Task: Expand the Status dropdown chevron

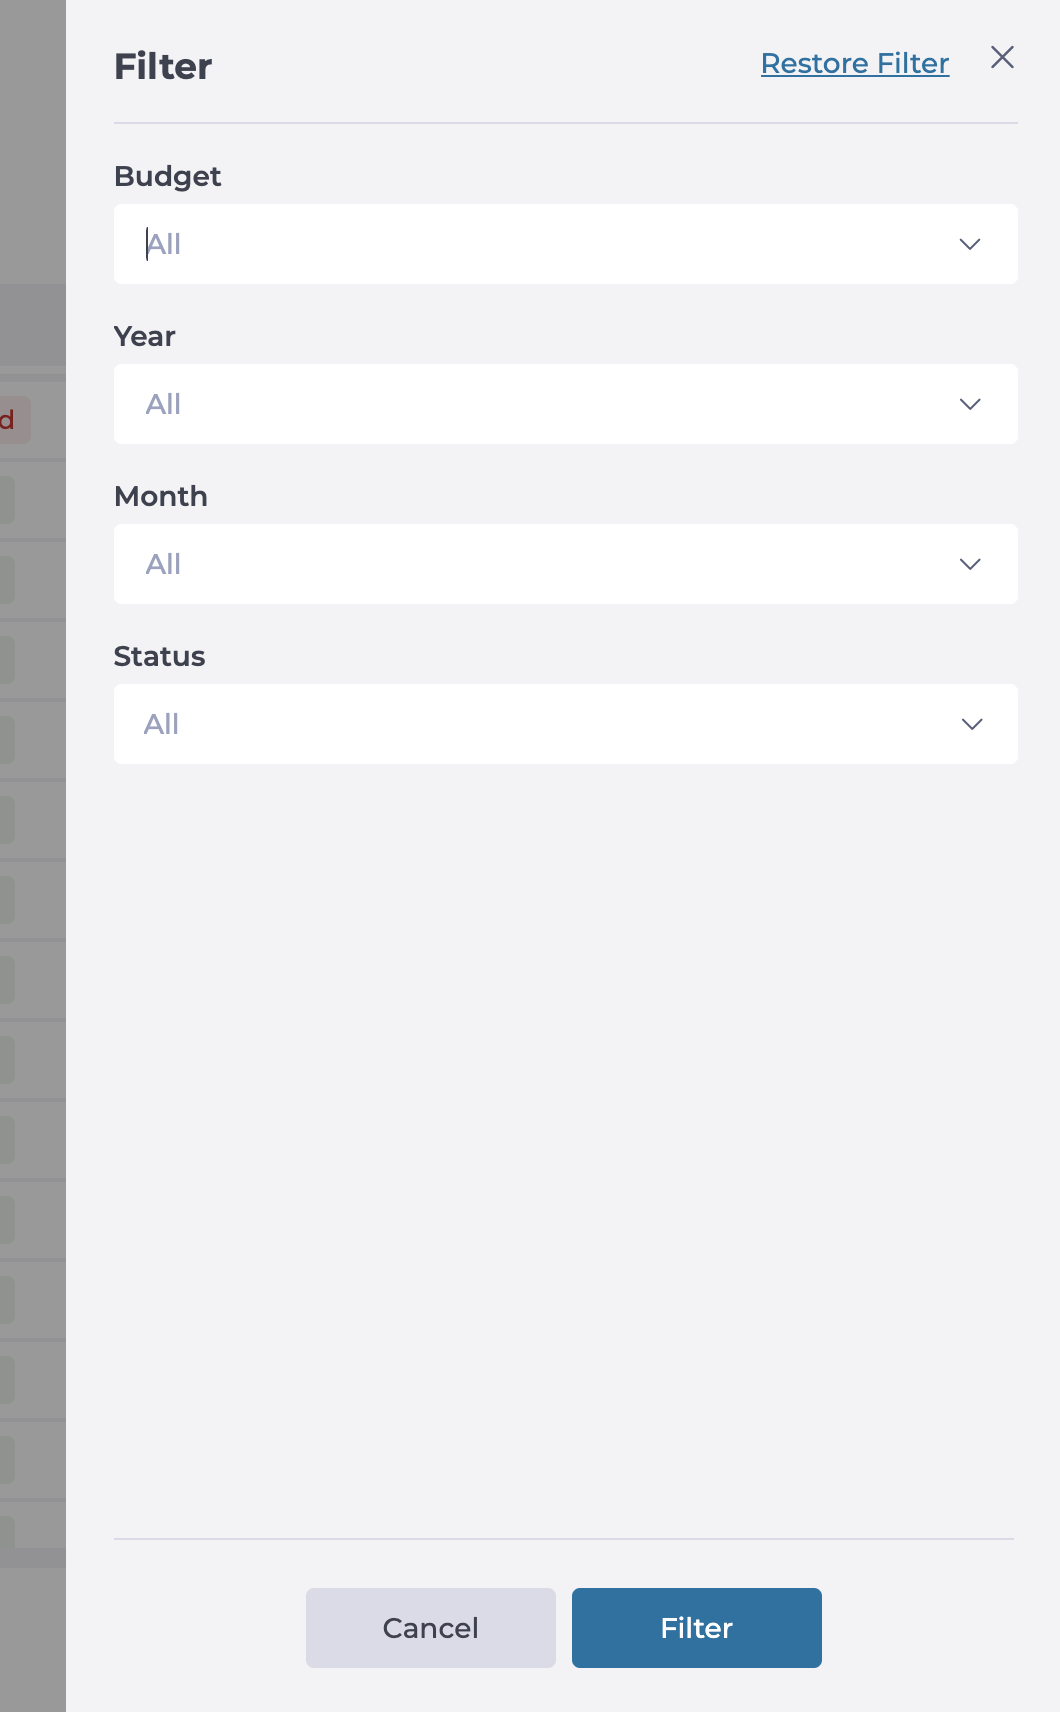Action: pyautogui.click(x=972, y=724)
